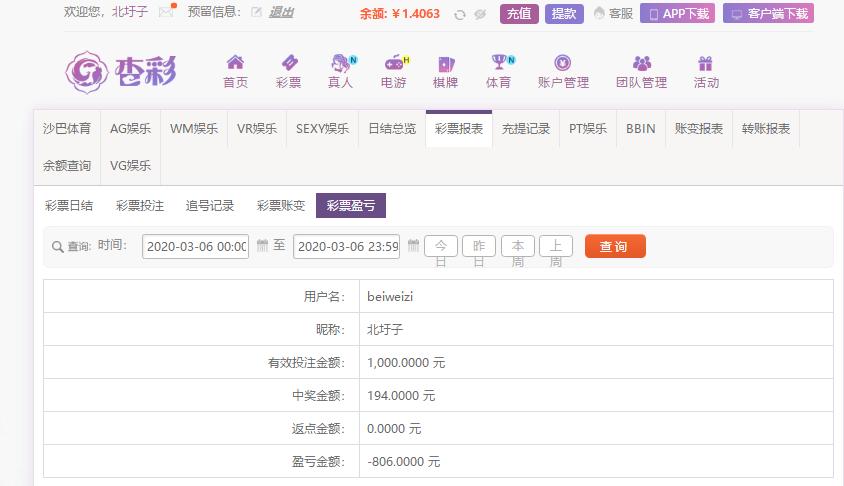Click the 体育 trophy icon
This screenshot has width=844, height=486.
tap(498, 63)
